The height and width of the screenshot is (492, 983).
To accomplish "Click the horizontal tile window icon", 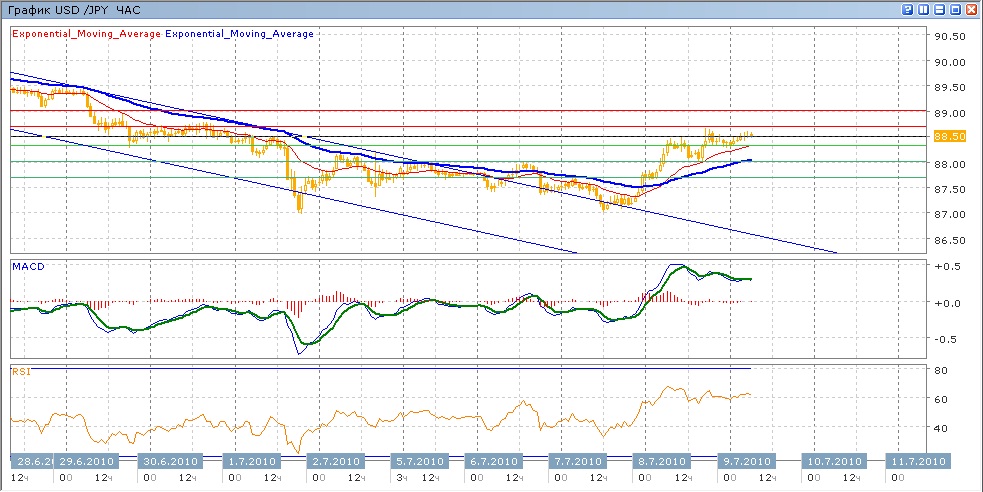I will coord(940,9).
